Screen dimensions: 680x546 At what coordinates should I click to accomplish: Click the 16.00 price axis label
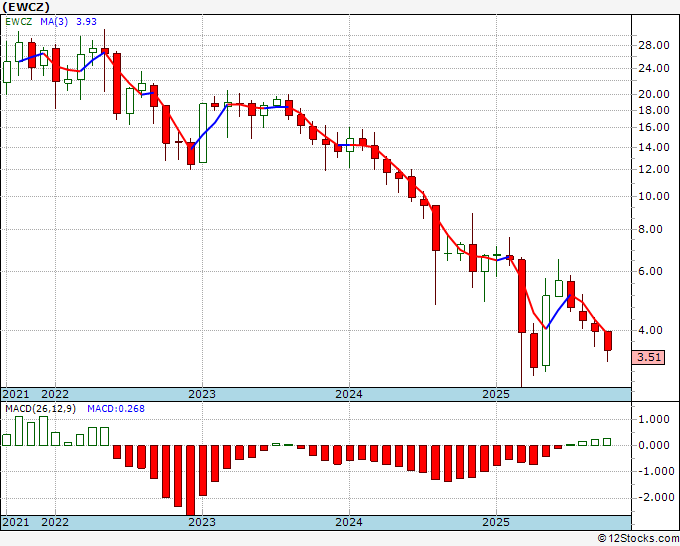(x=654, y=127)
